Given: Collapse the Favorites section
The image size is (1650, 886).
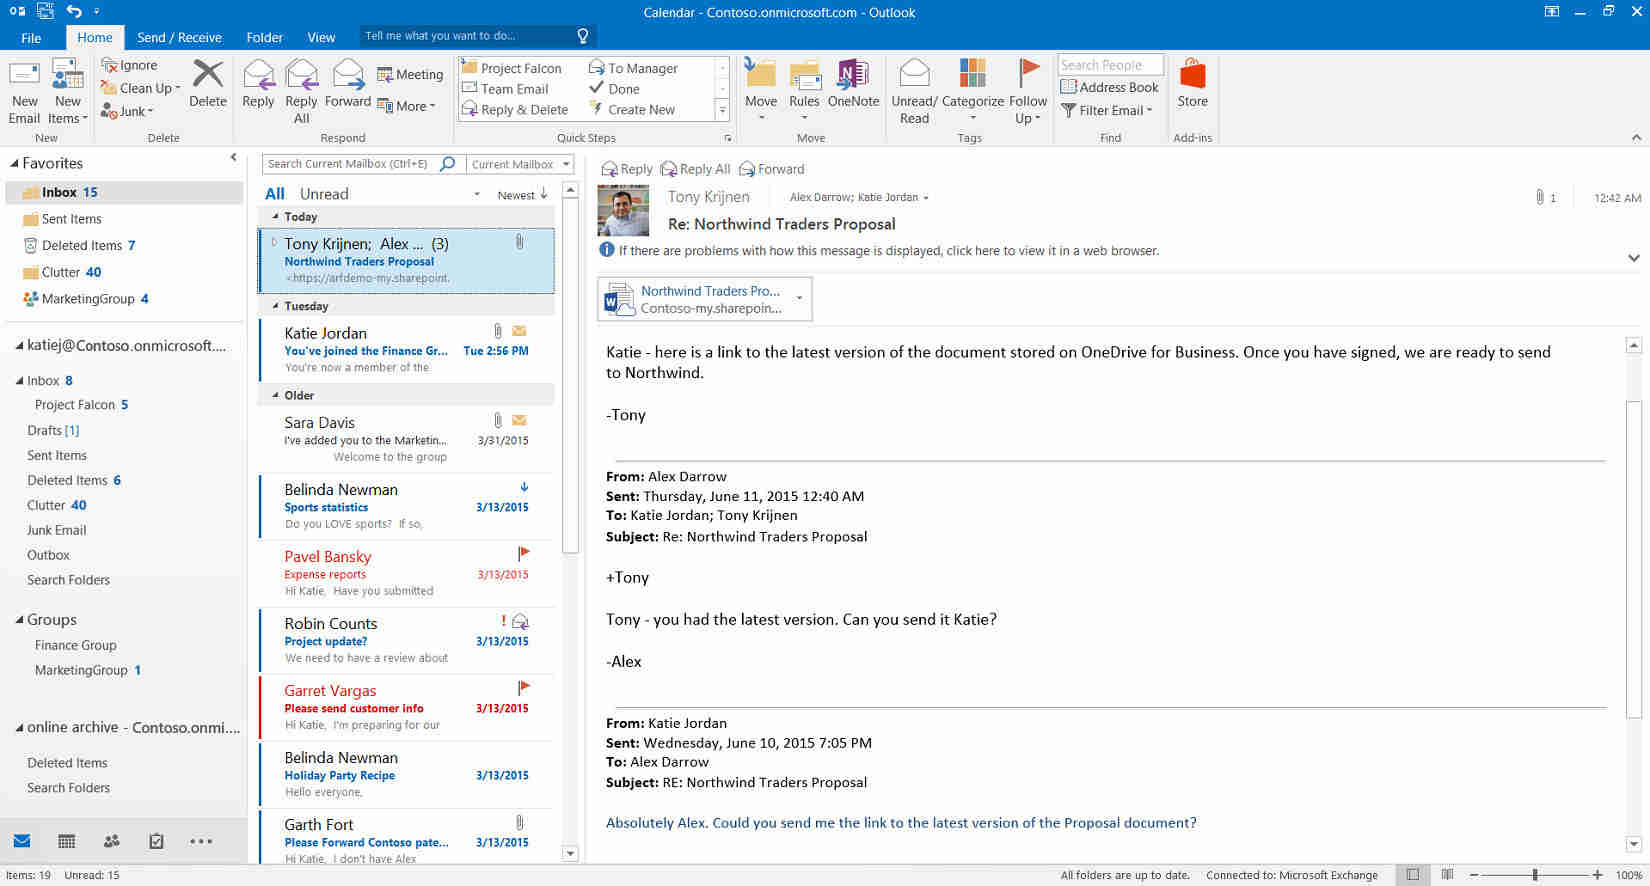Looking at the screenshot, I should 14,163.
